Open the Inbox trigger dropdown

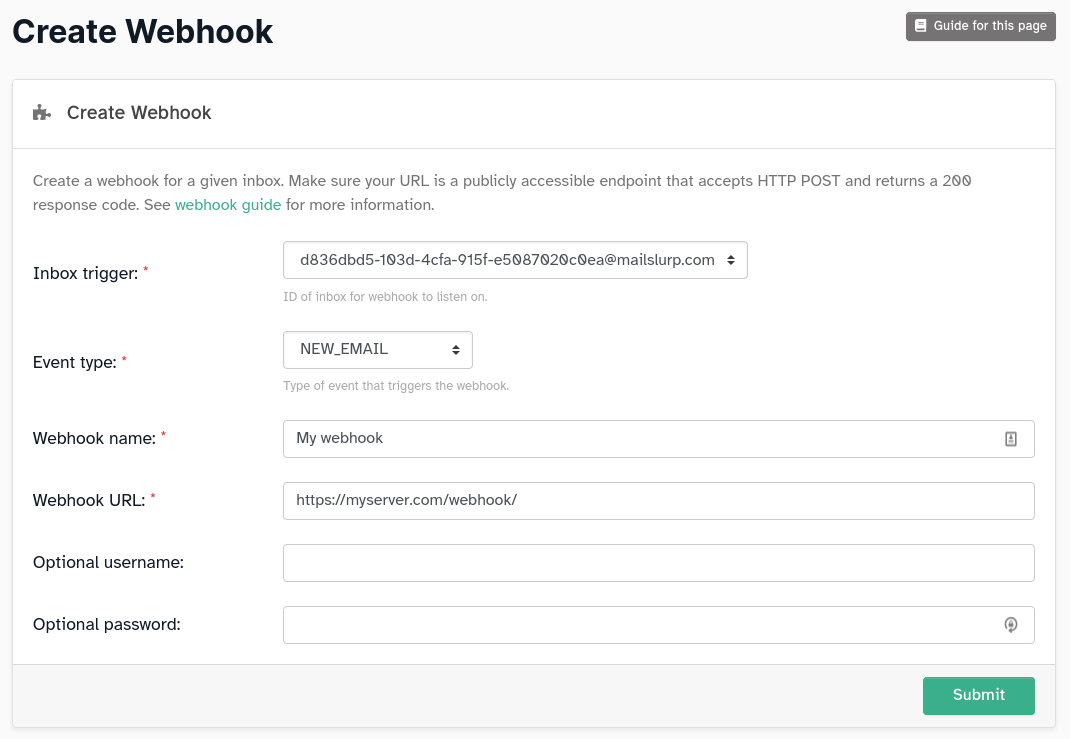(515, 260)
